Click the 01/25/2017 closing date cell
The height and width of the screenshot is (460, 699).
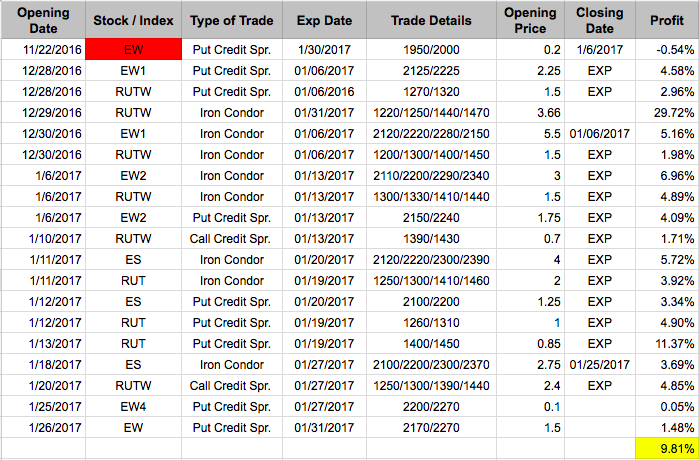600,364
